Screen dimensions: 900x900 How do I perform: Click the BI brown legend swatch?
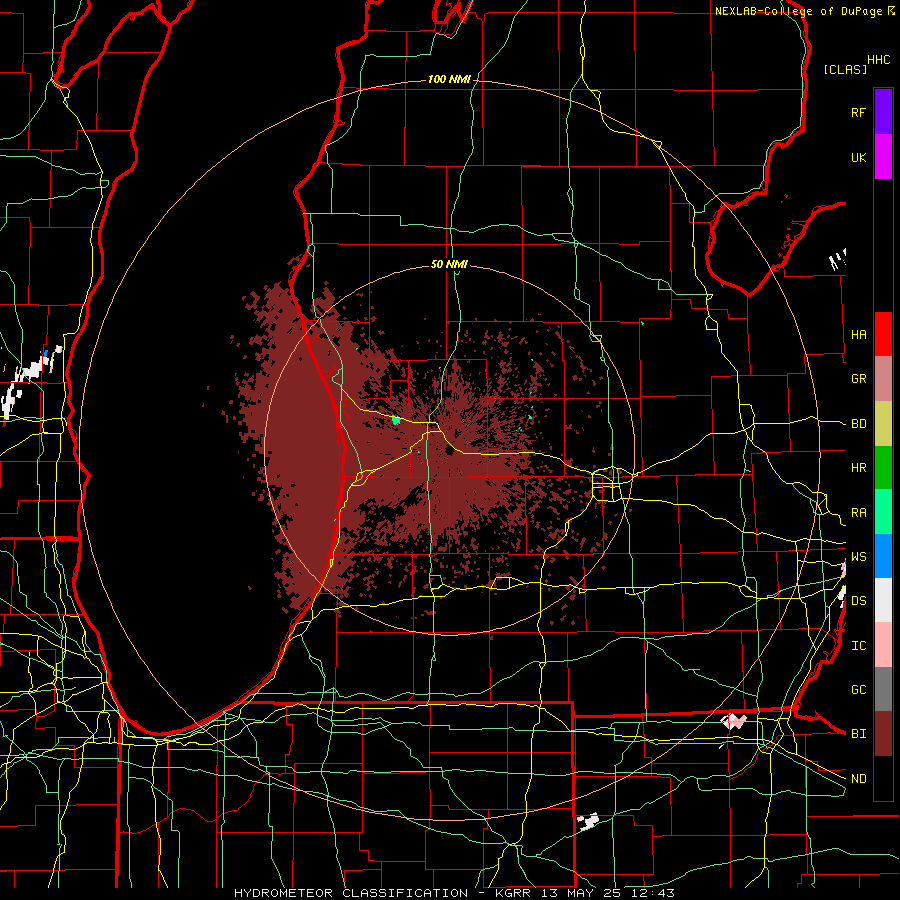pyautogui.click(x=883, y=734)
